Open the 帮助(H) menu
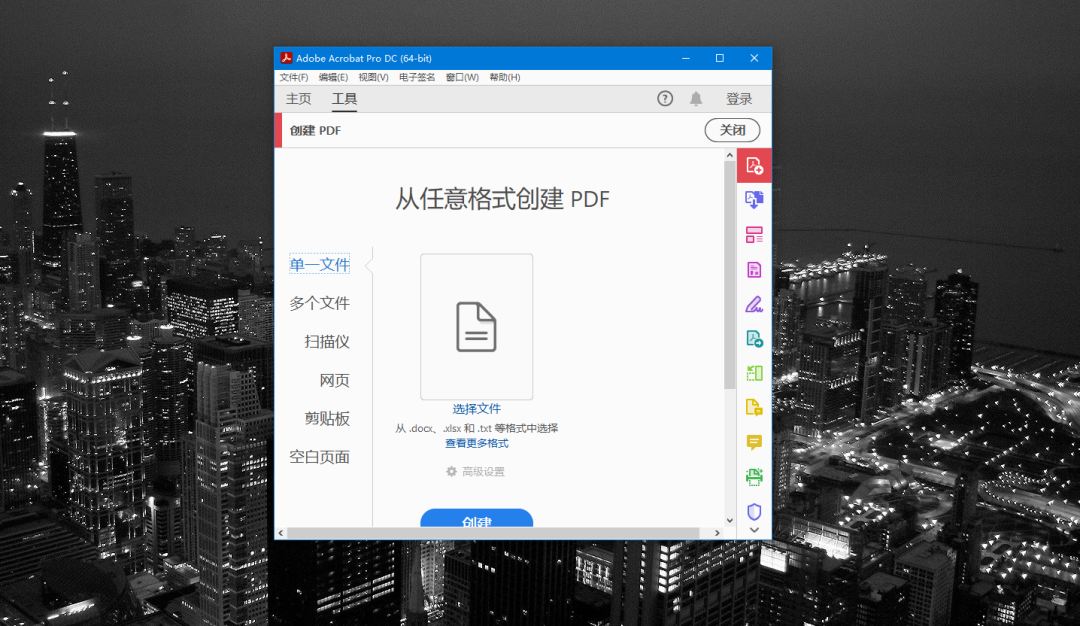The image size is (1080, 626). coord(505,77)
